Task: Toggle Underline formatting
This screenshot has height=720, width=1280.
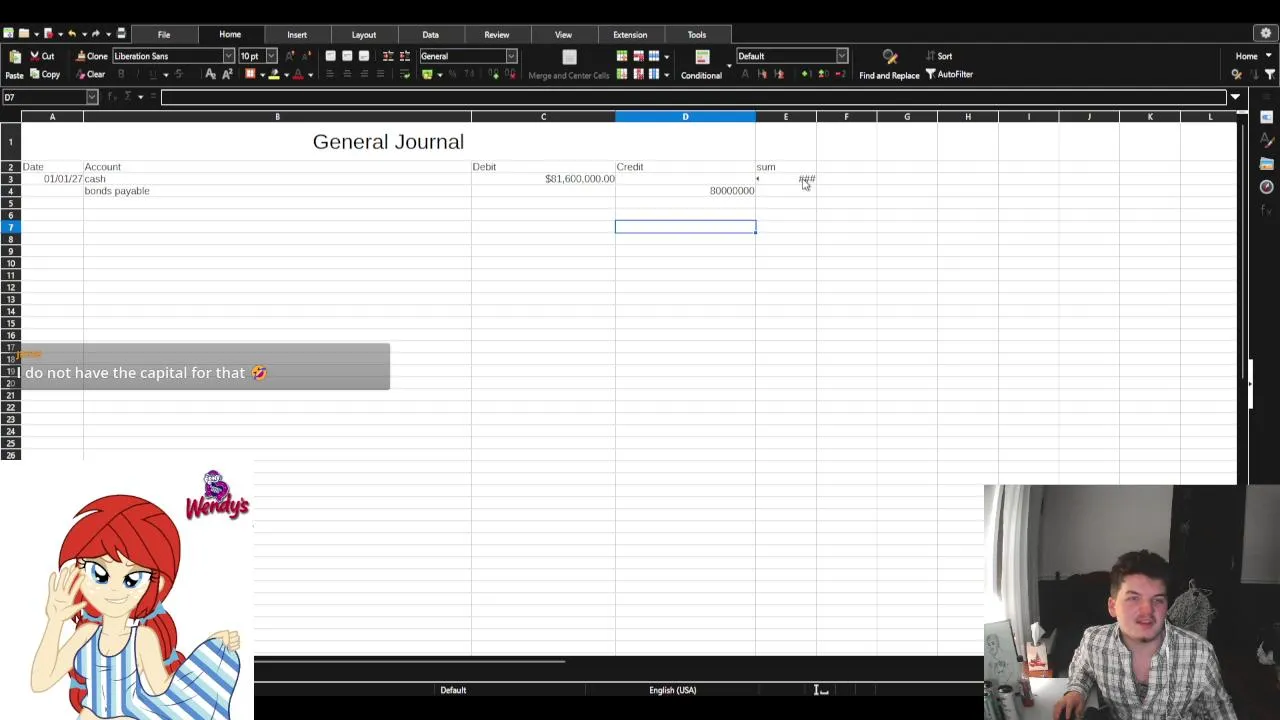Action: click(x=152, y=74)
